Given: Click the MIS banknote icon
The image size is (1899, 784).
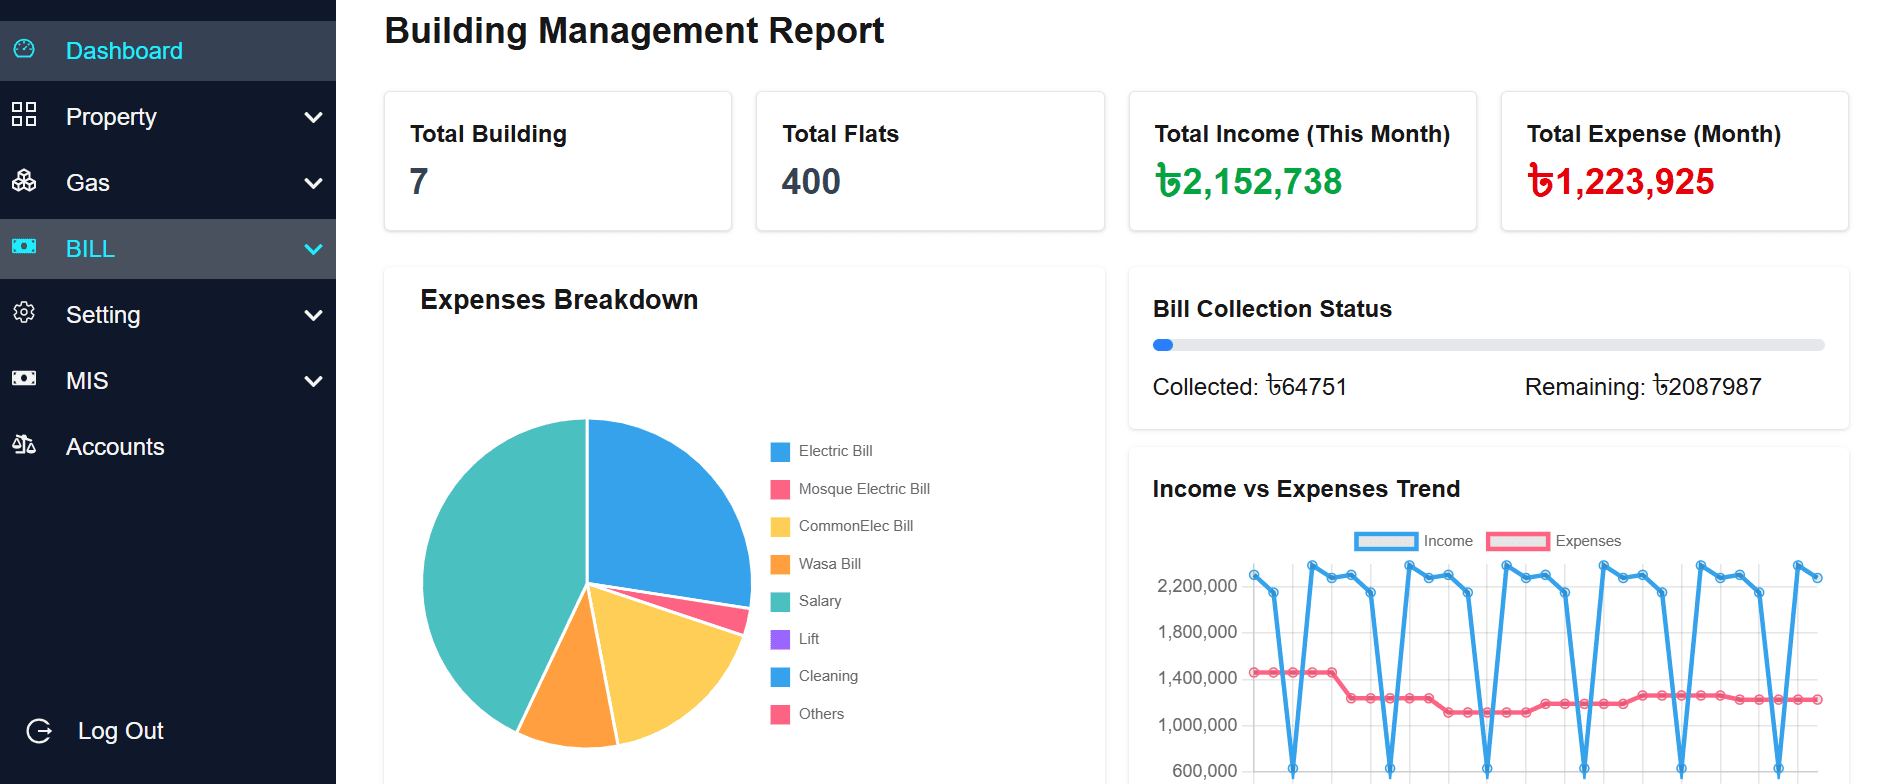Looking at the screenshot, I should 24,379.
